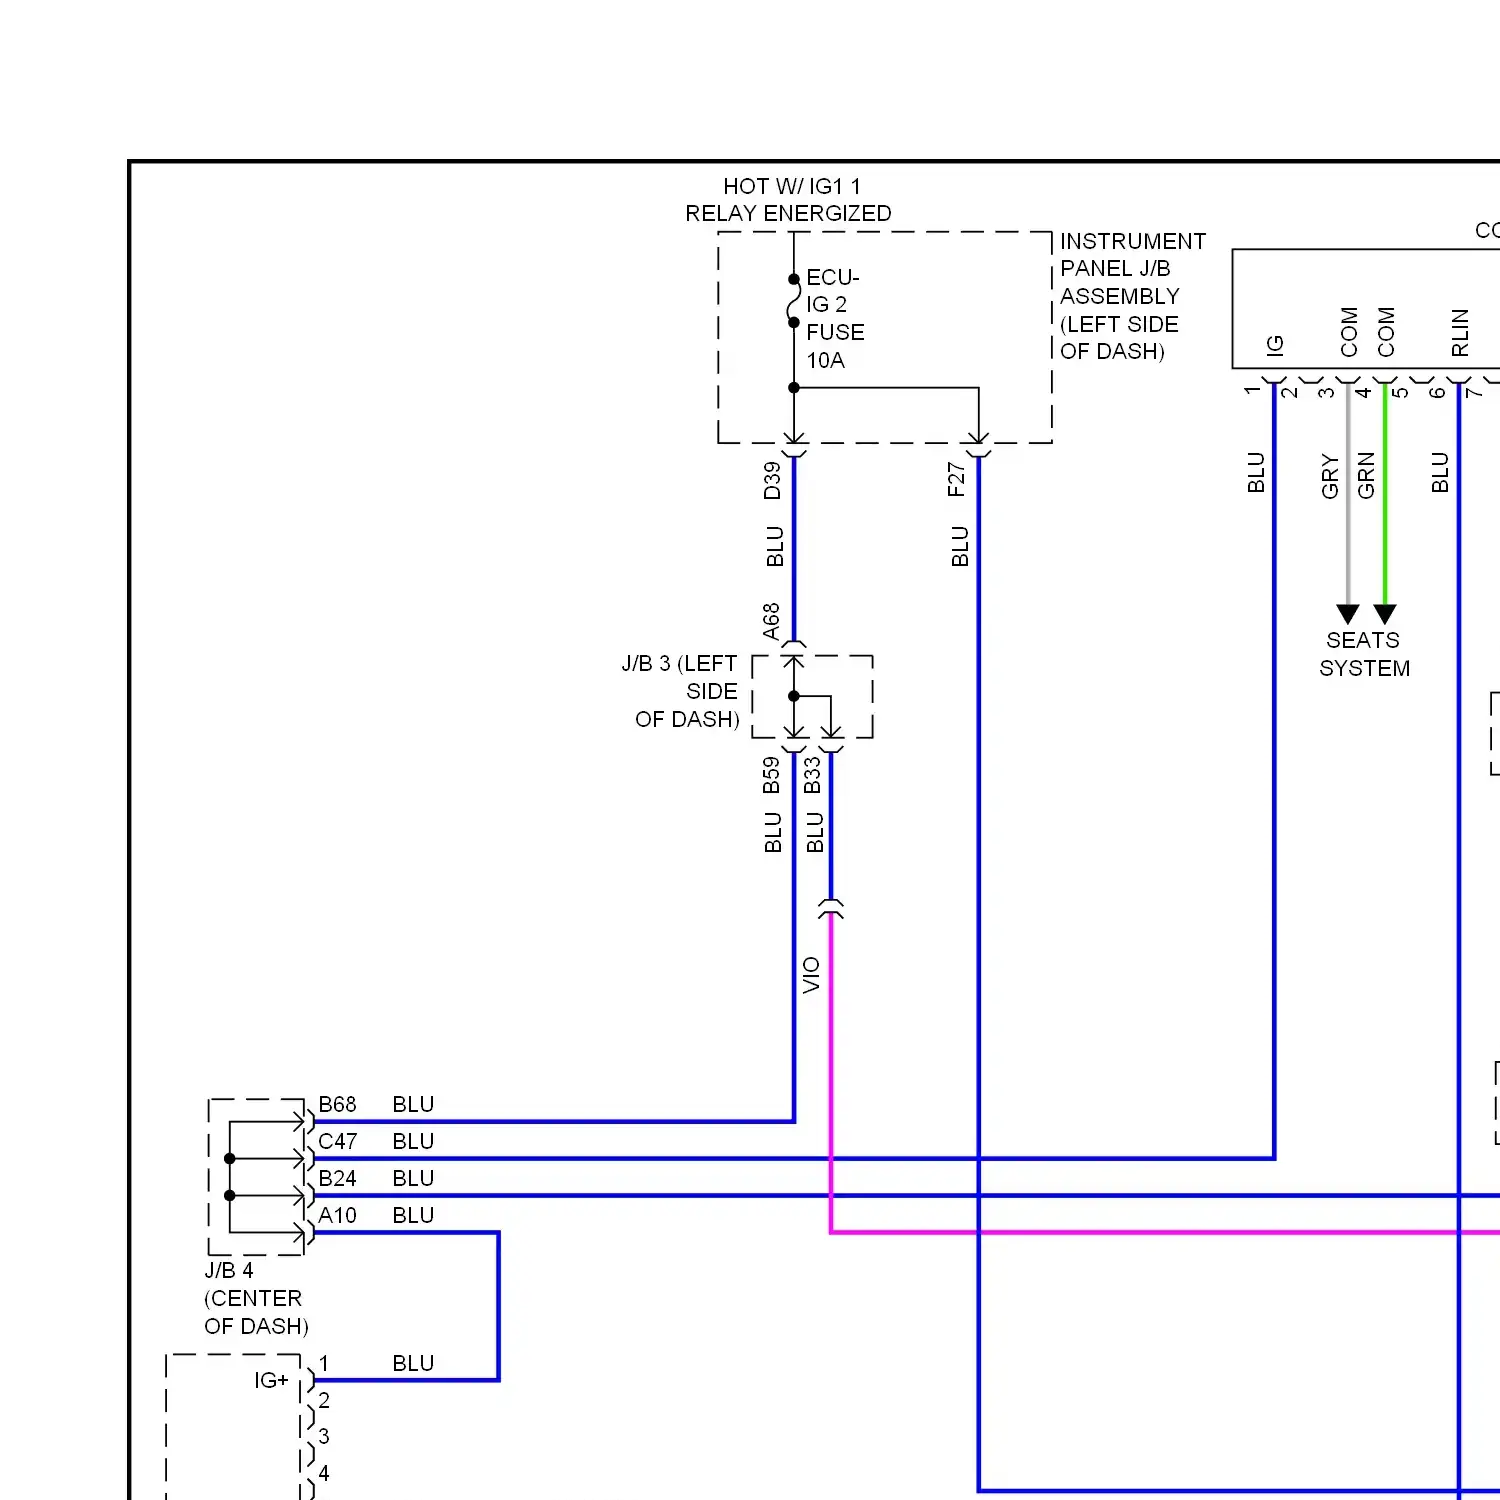Click the 'GRY' wire color label
Image resolution: width=1500 pixels, height=1500 pixels.
tap(1330, 476)
